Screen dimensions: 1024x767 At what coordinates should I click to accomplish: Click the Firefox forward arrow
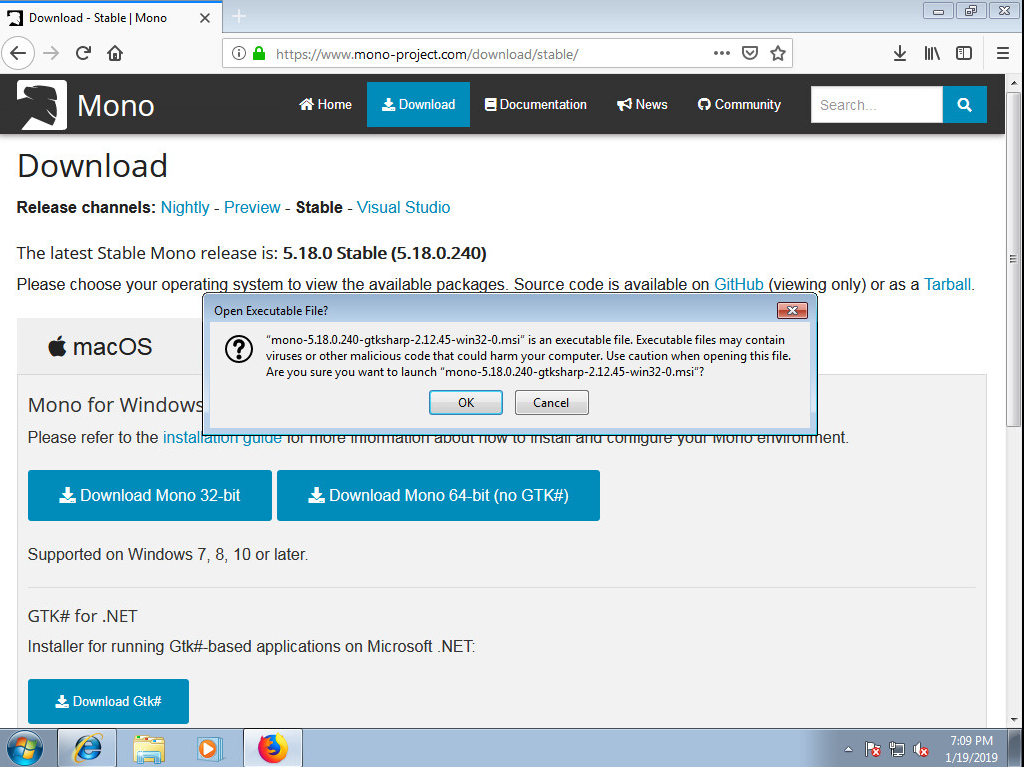51,54
